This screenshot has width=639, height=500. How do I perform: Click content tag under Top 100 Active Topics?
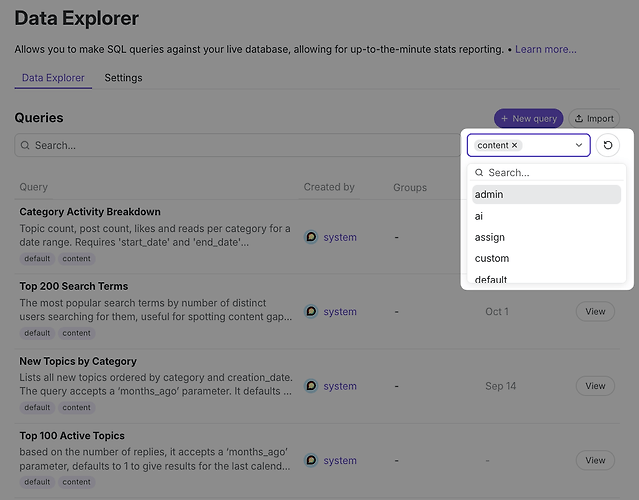77,482
